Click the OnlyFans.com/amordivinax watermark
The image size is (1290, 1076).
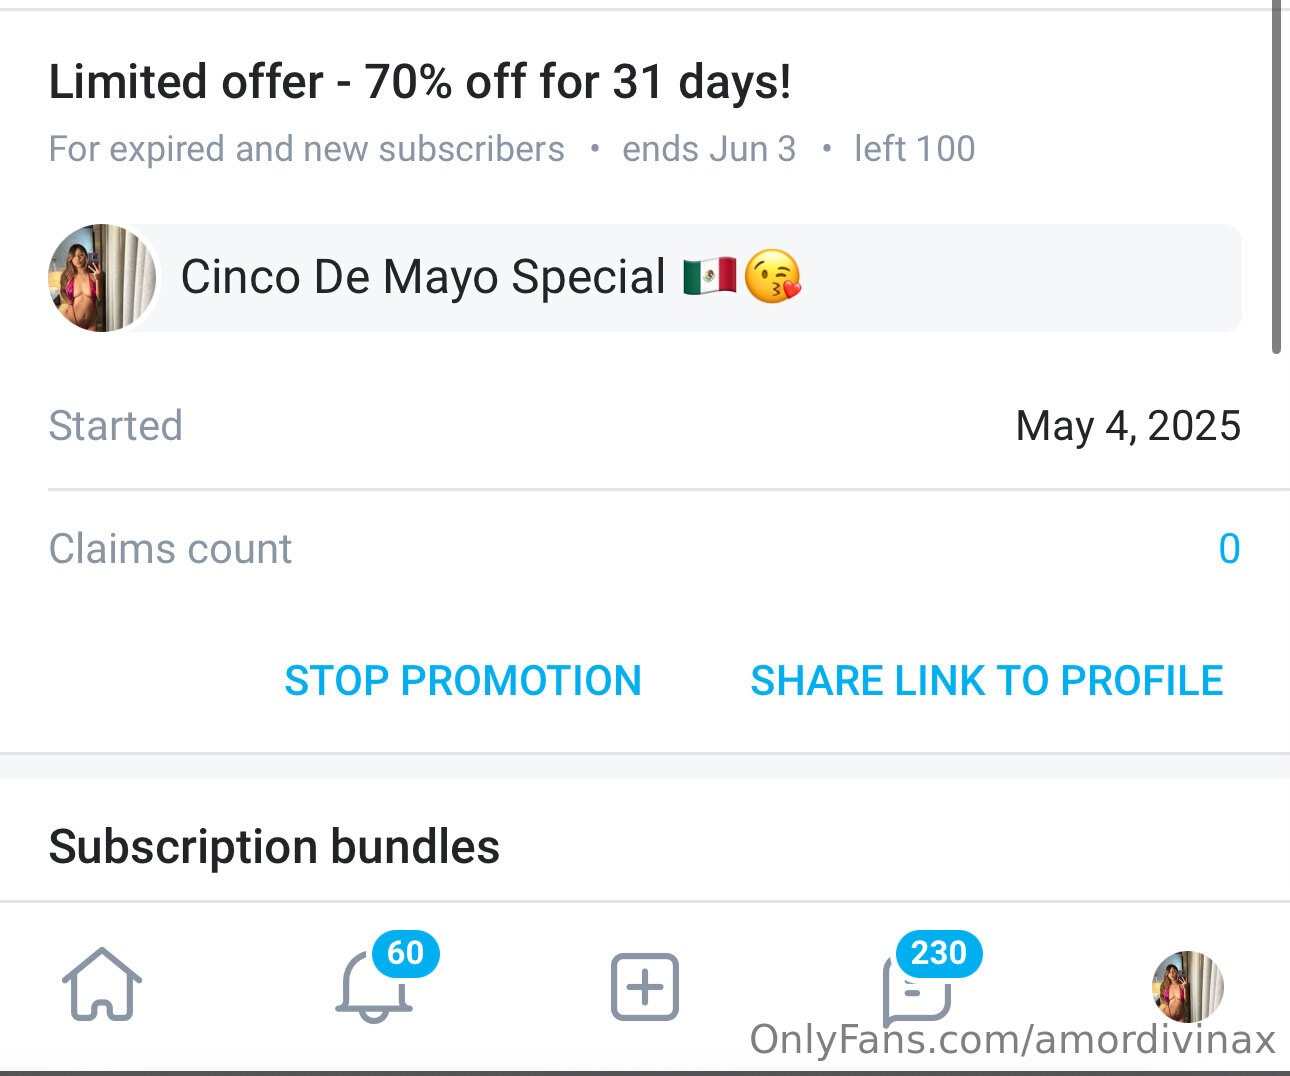(x=1012, y=1040)
